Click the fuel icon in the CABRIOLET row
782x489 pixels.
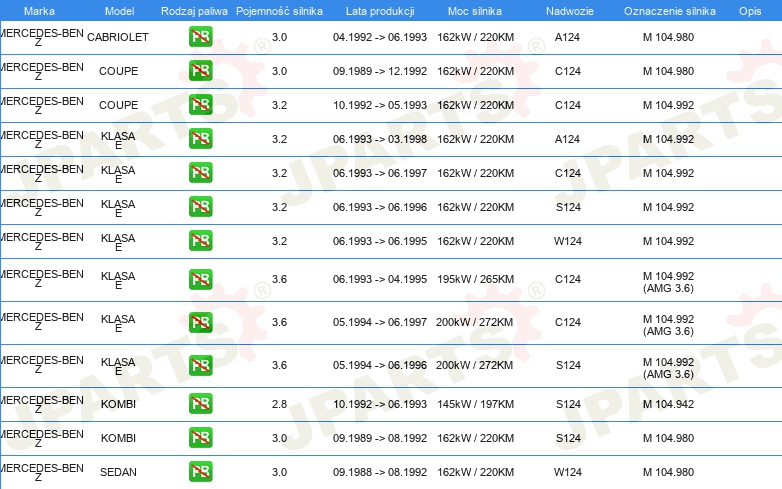tap(200, 37)
